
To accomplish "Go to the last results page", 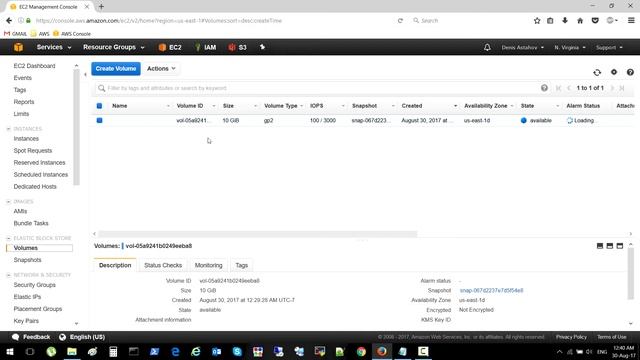I will (622, 88).
